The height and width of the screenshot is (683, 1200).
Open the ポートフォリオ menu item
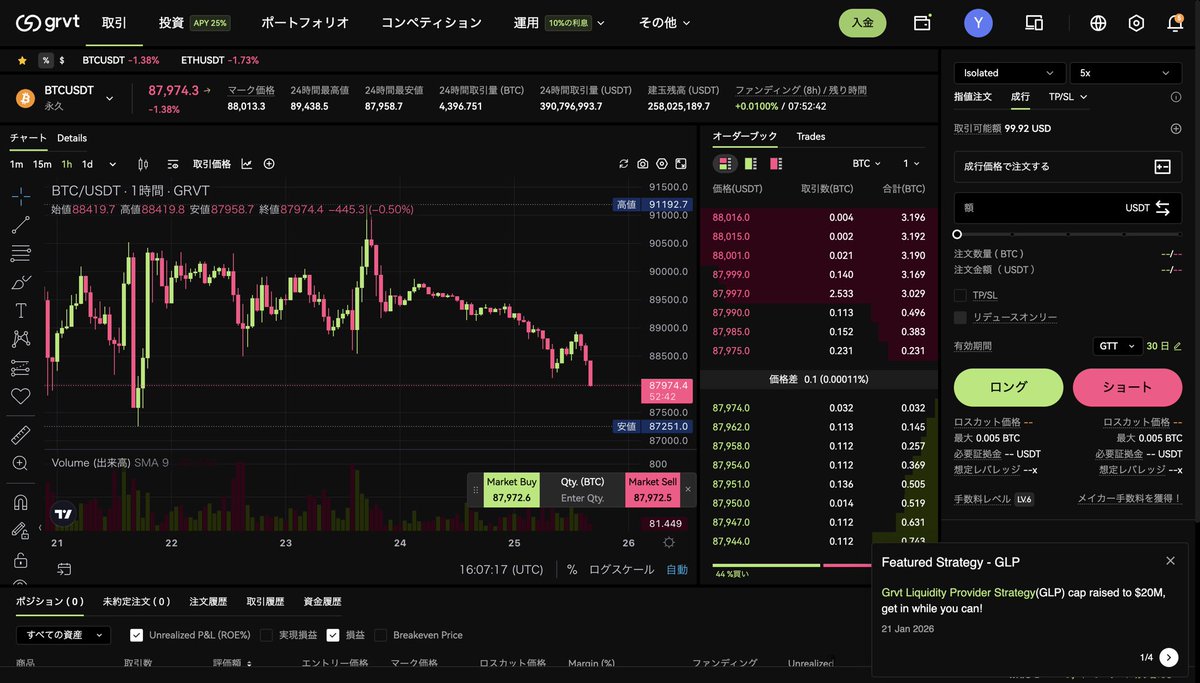coord(304,22)
